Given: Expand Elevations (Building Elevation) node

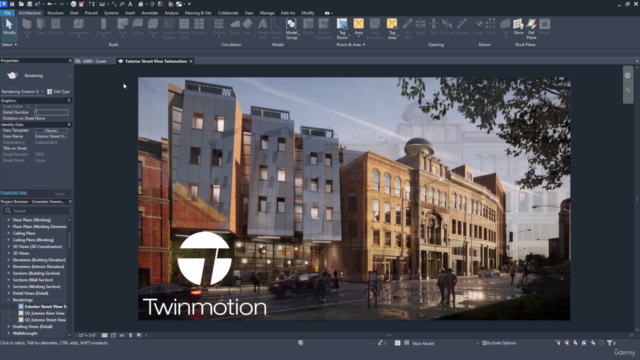Looking at the screenshot, I should [x=9, y=260].
